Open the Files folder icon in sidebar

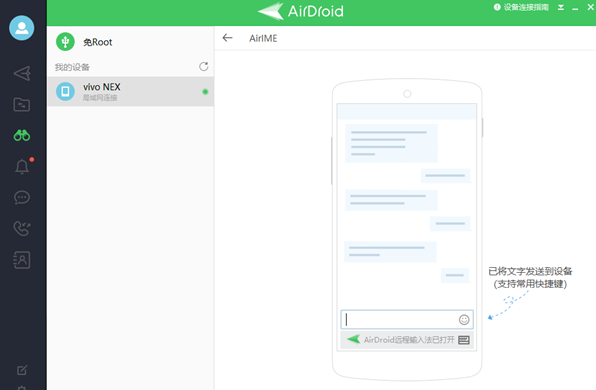click(22, 105)
